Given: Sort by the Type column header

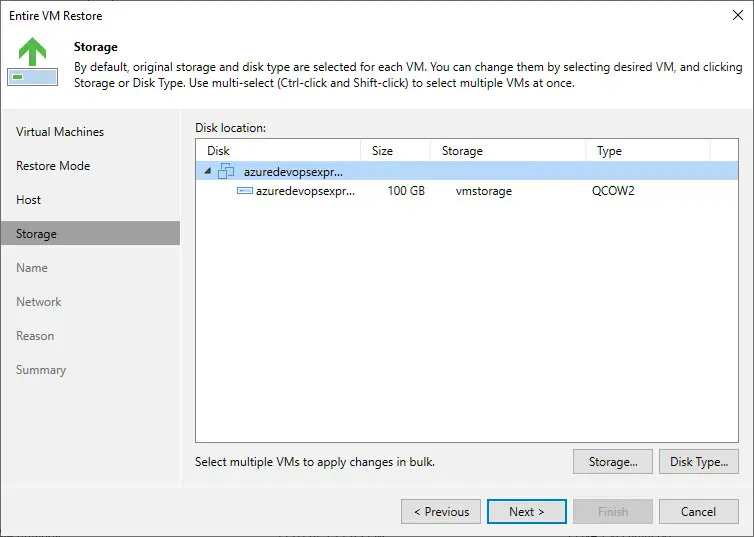Looking at the screenshot, I should click(648, 150).
